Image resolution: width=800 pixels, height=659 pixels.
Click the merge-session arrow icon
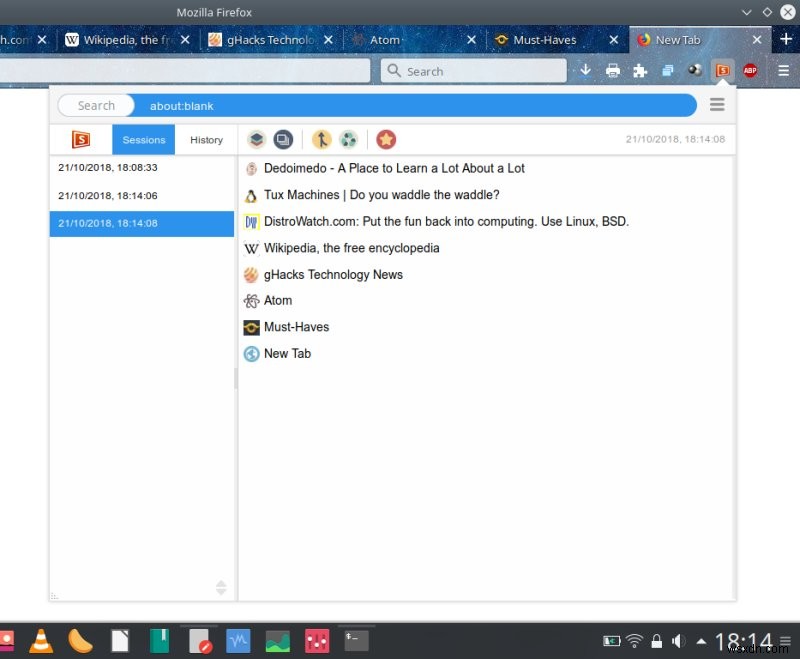point(321,140)
